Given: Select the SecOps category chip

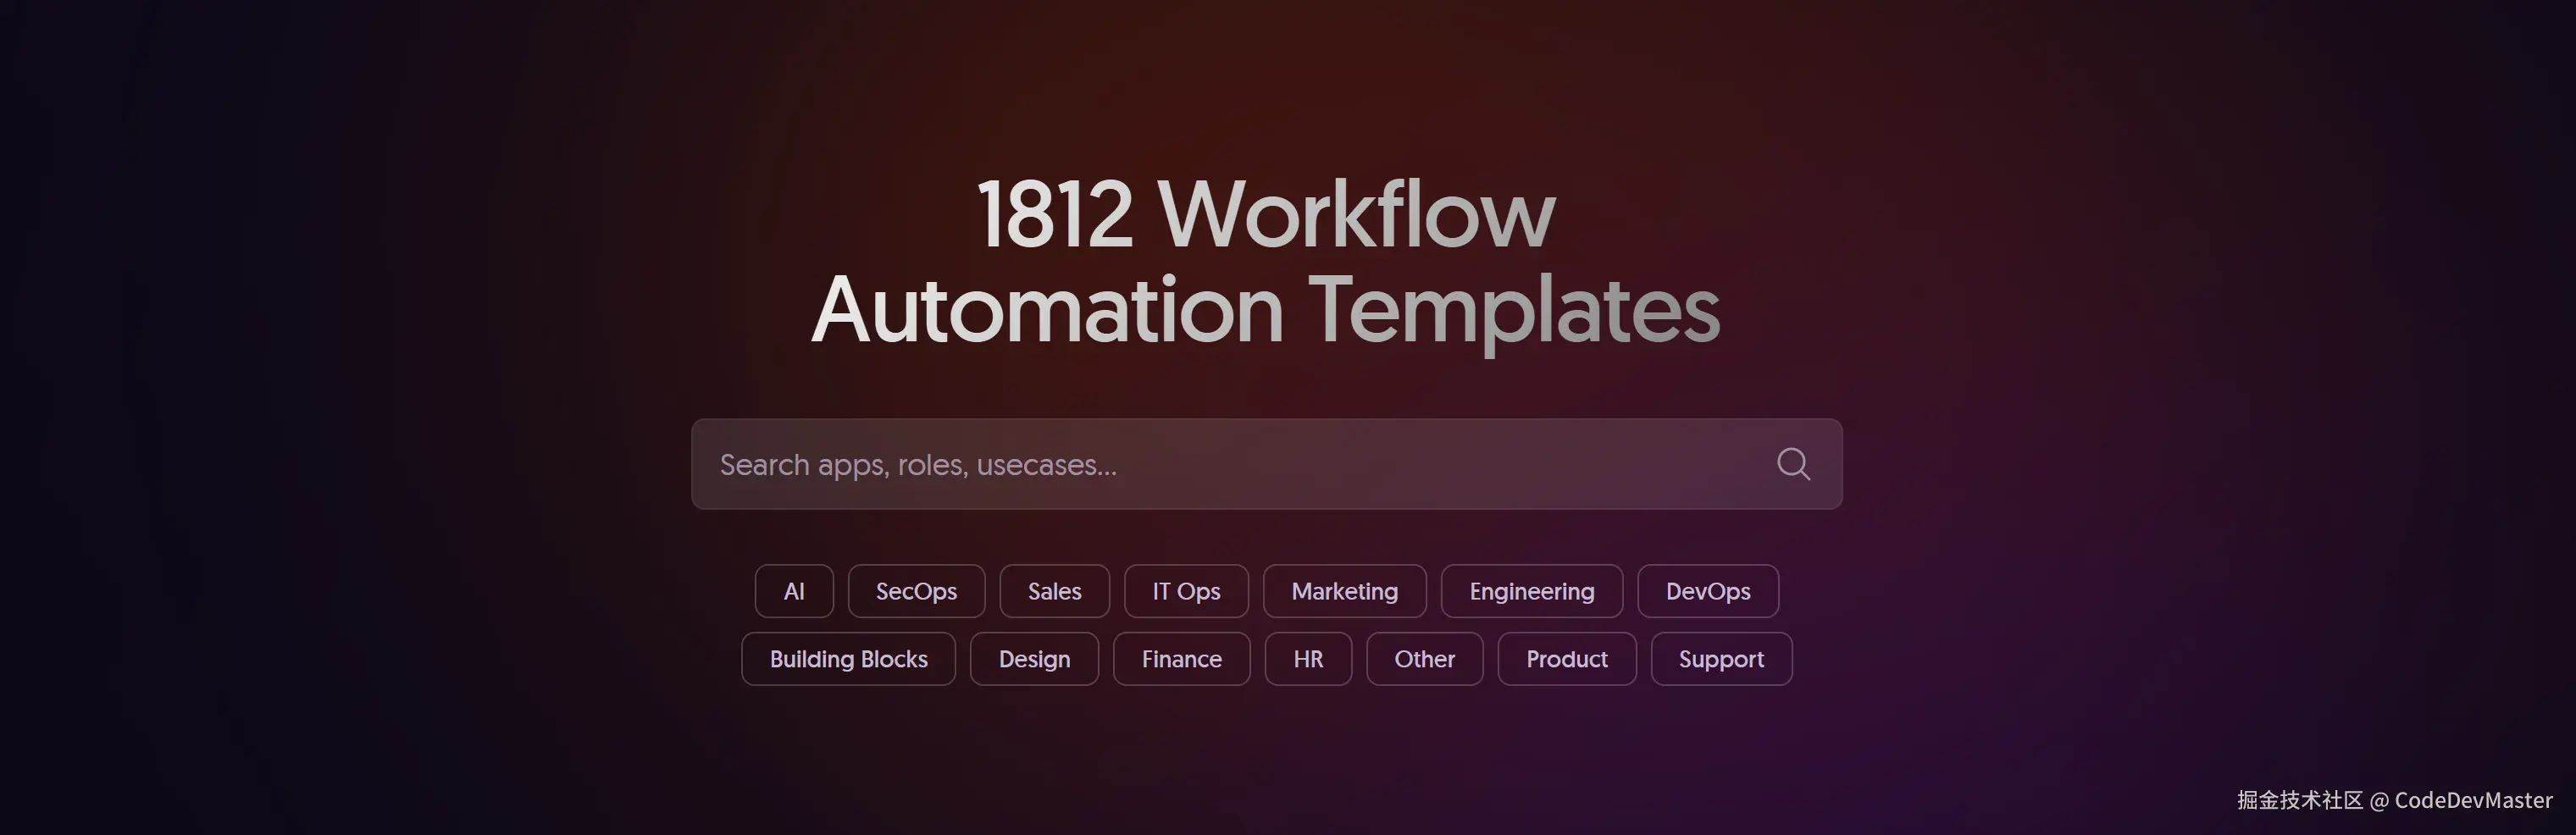Looking at the screenshot, I should click(x=916, y=591).
